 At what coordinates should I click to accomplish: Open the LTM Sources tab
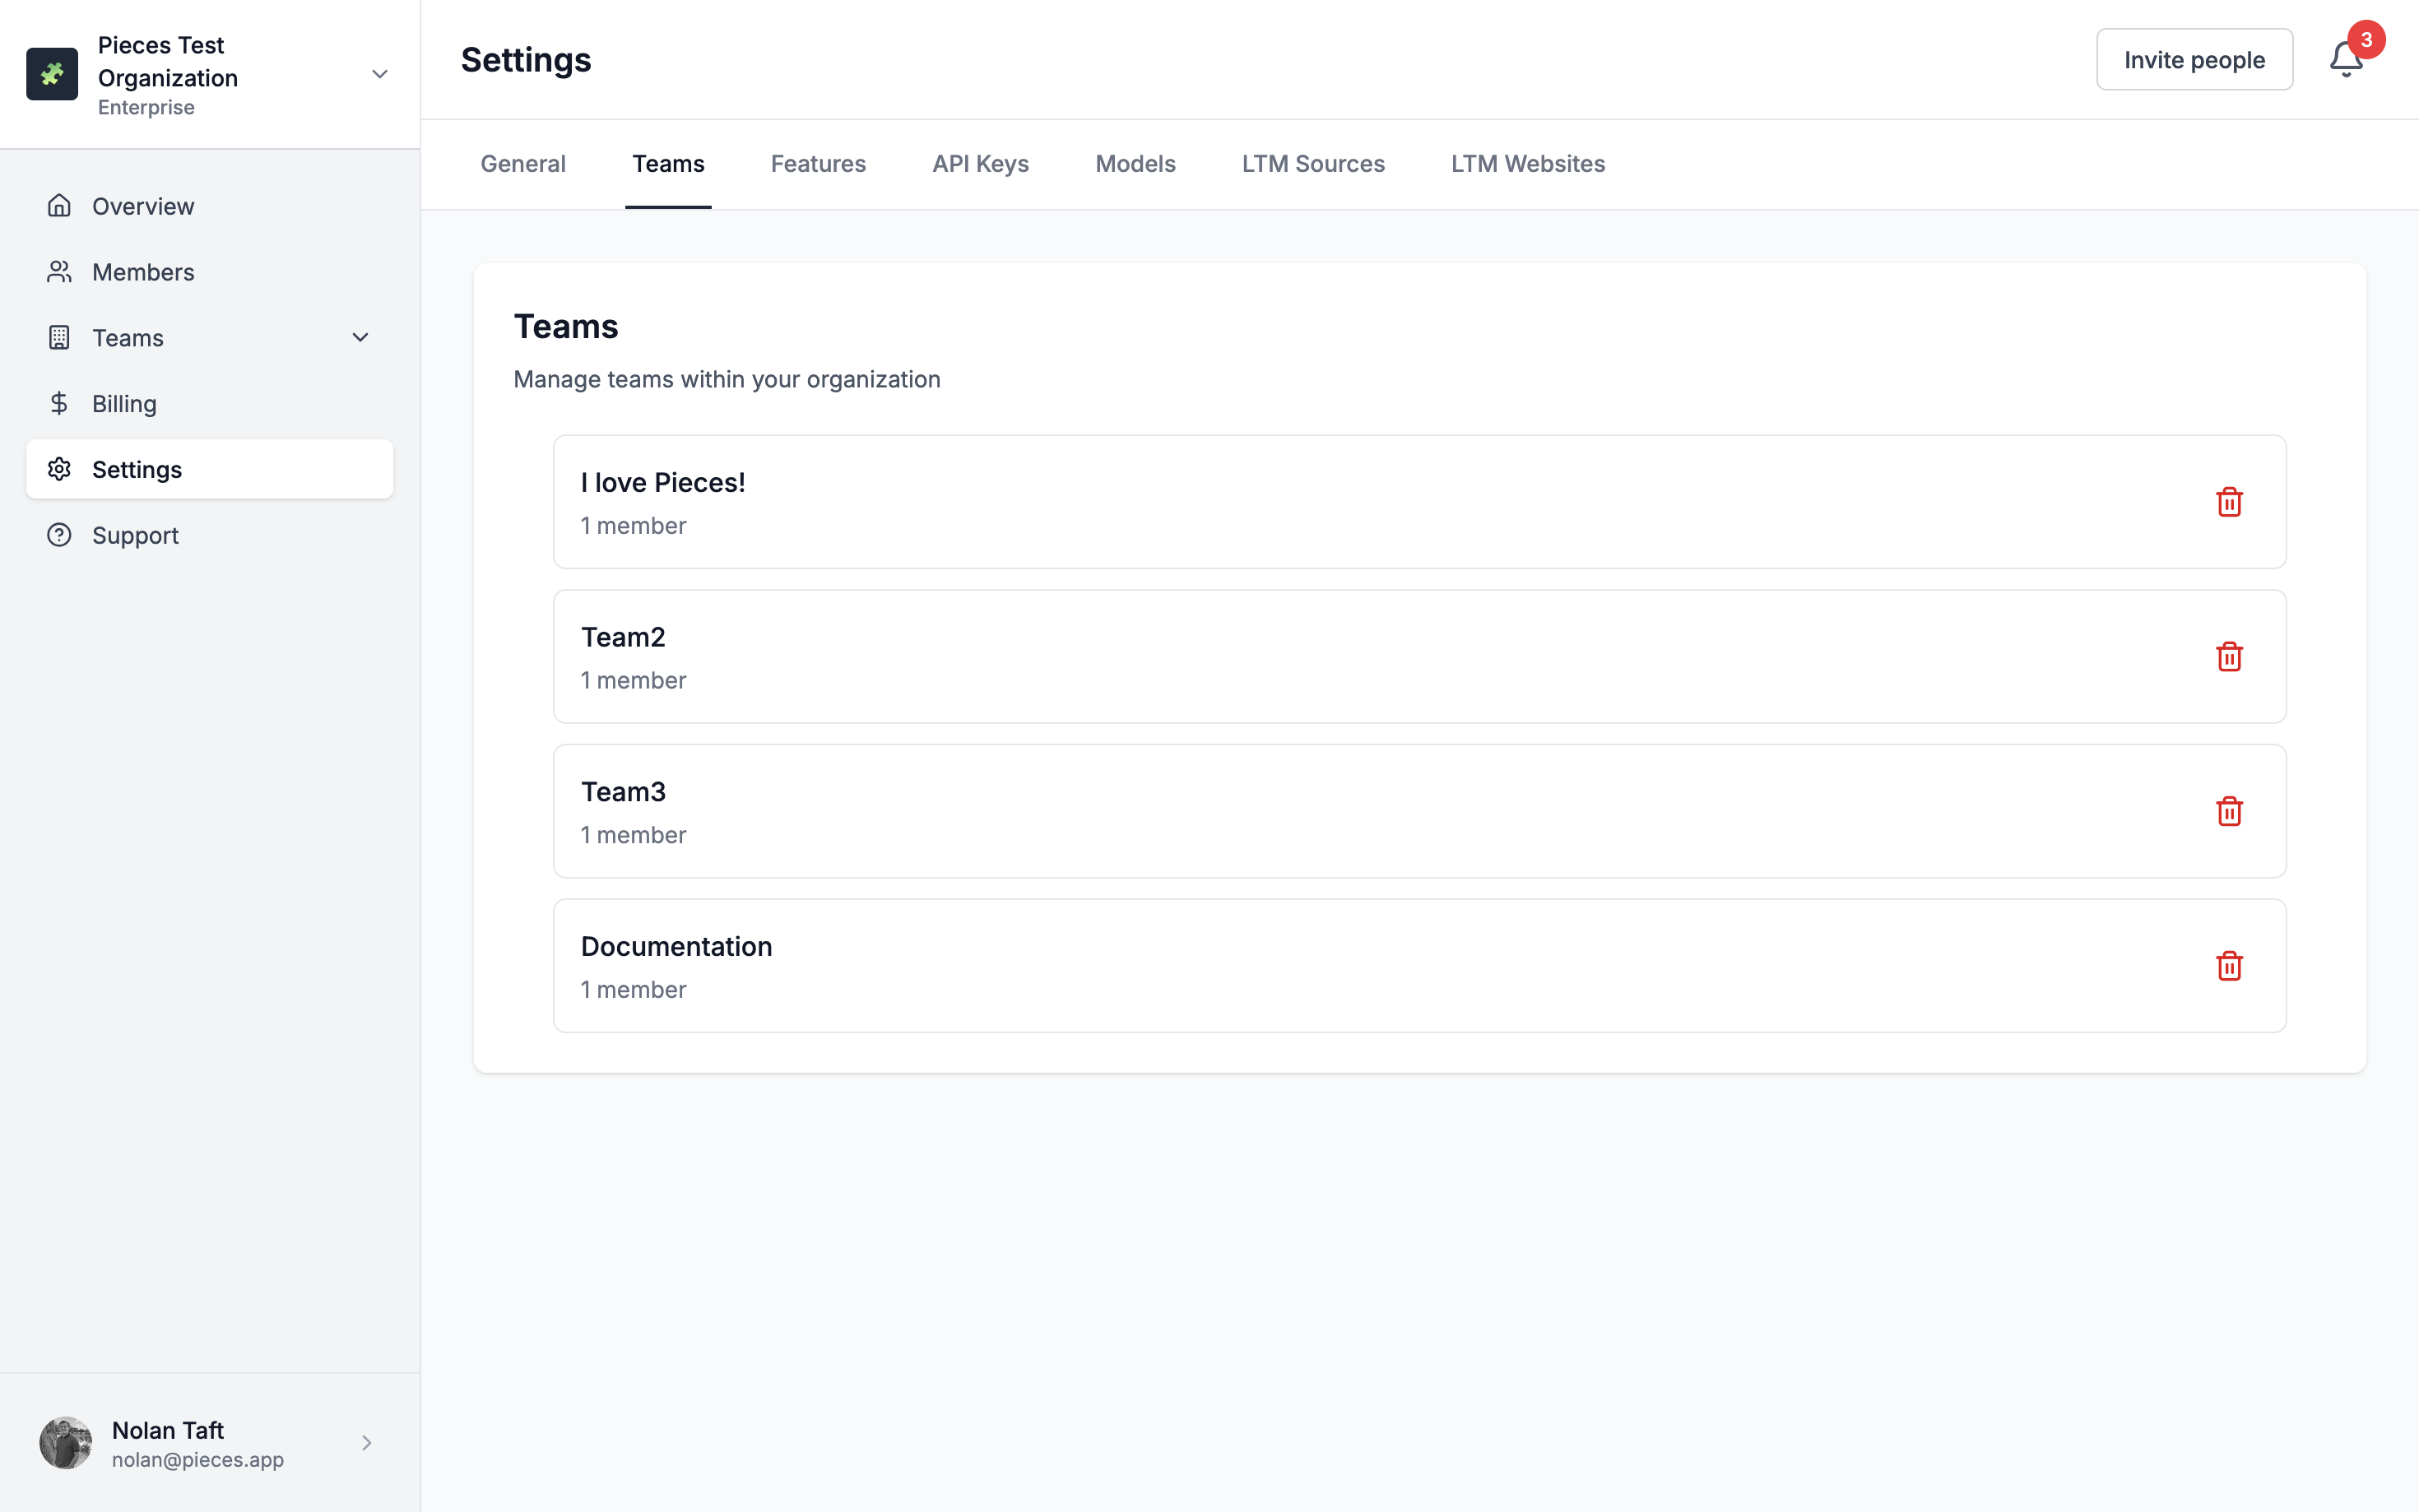(1312, 164)
